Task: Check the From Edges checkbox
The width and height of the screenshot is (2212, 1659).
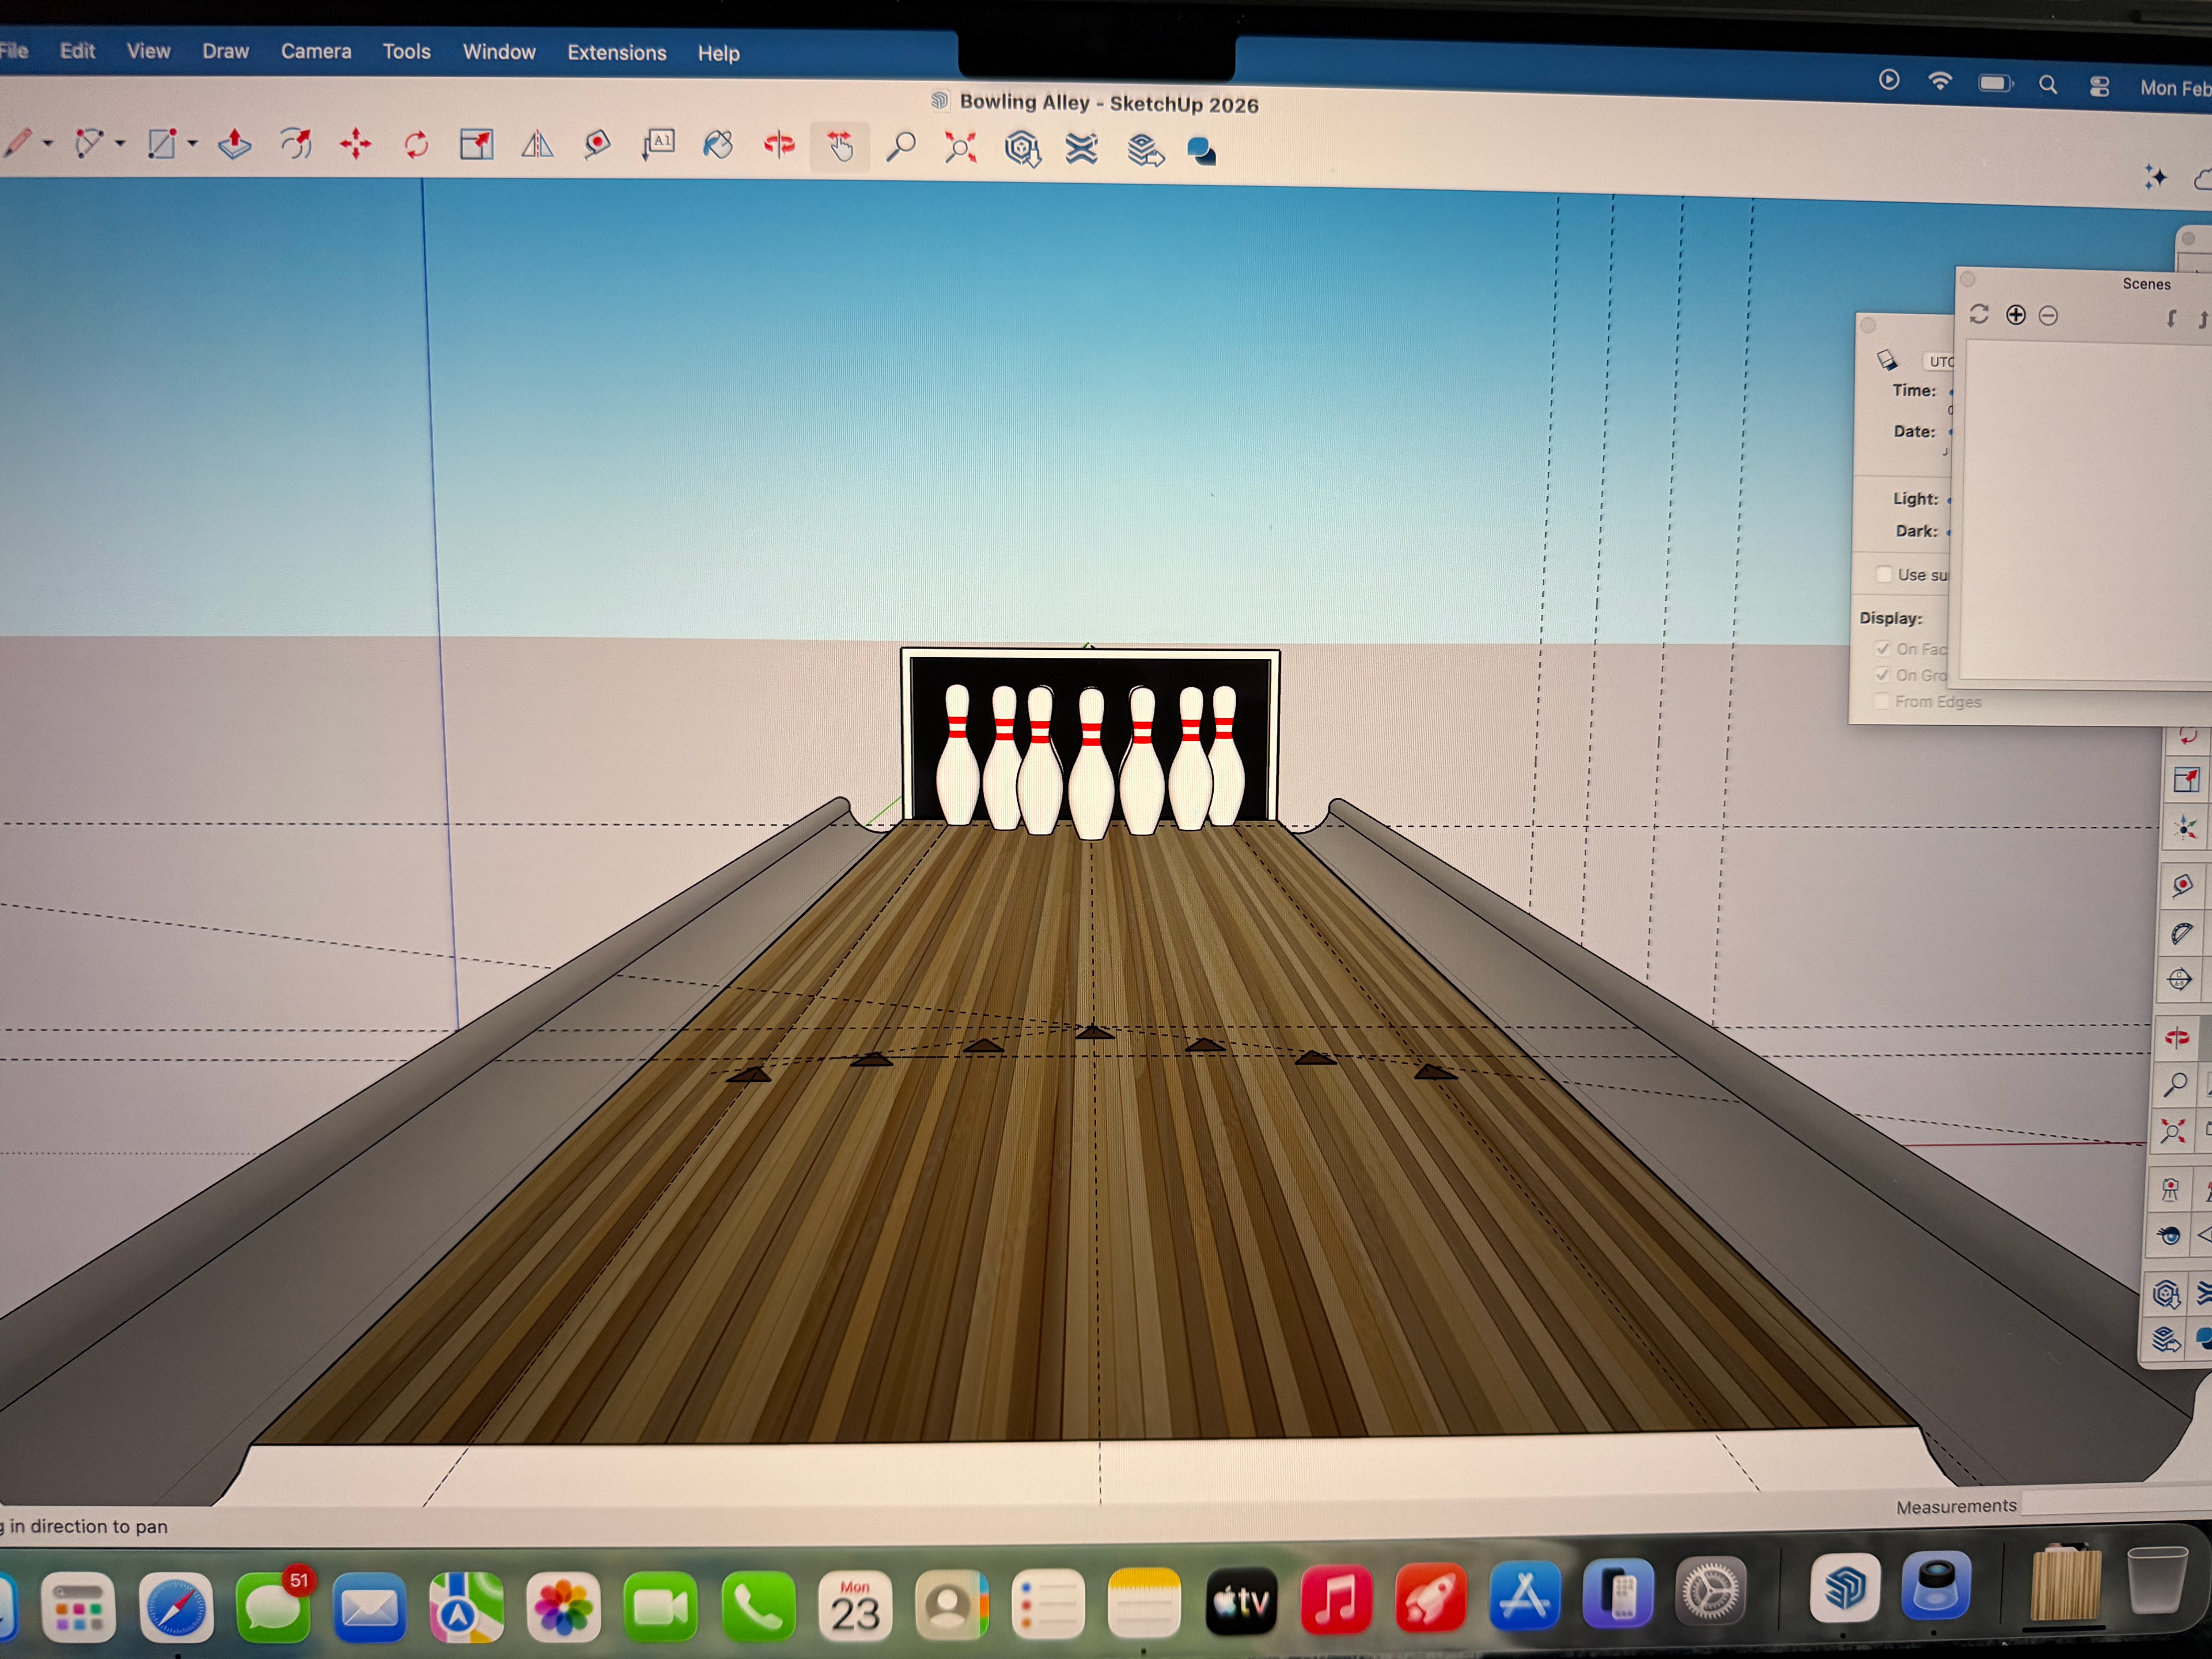Action: point(1882,701)
